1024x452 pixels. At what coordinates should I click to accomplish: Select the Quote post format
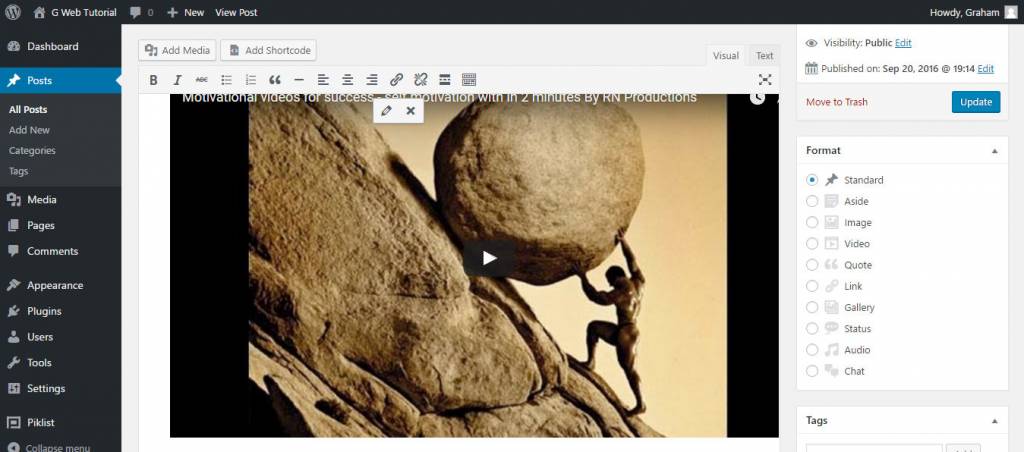coord(812,265)
